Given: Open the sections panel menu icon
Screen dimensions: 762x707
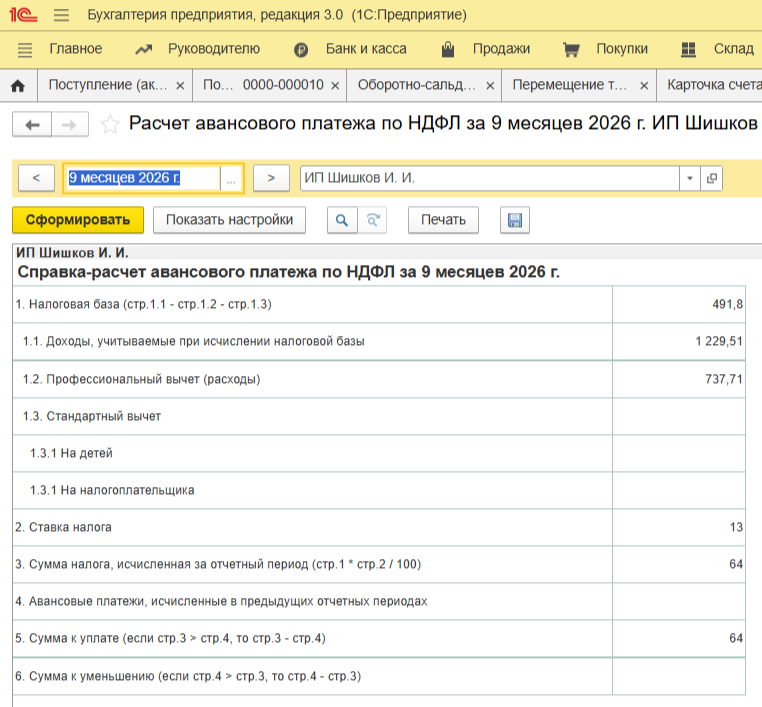Looking at the screenshot, I should click(25, 50).
